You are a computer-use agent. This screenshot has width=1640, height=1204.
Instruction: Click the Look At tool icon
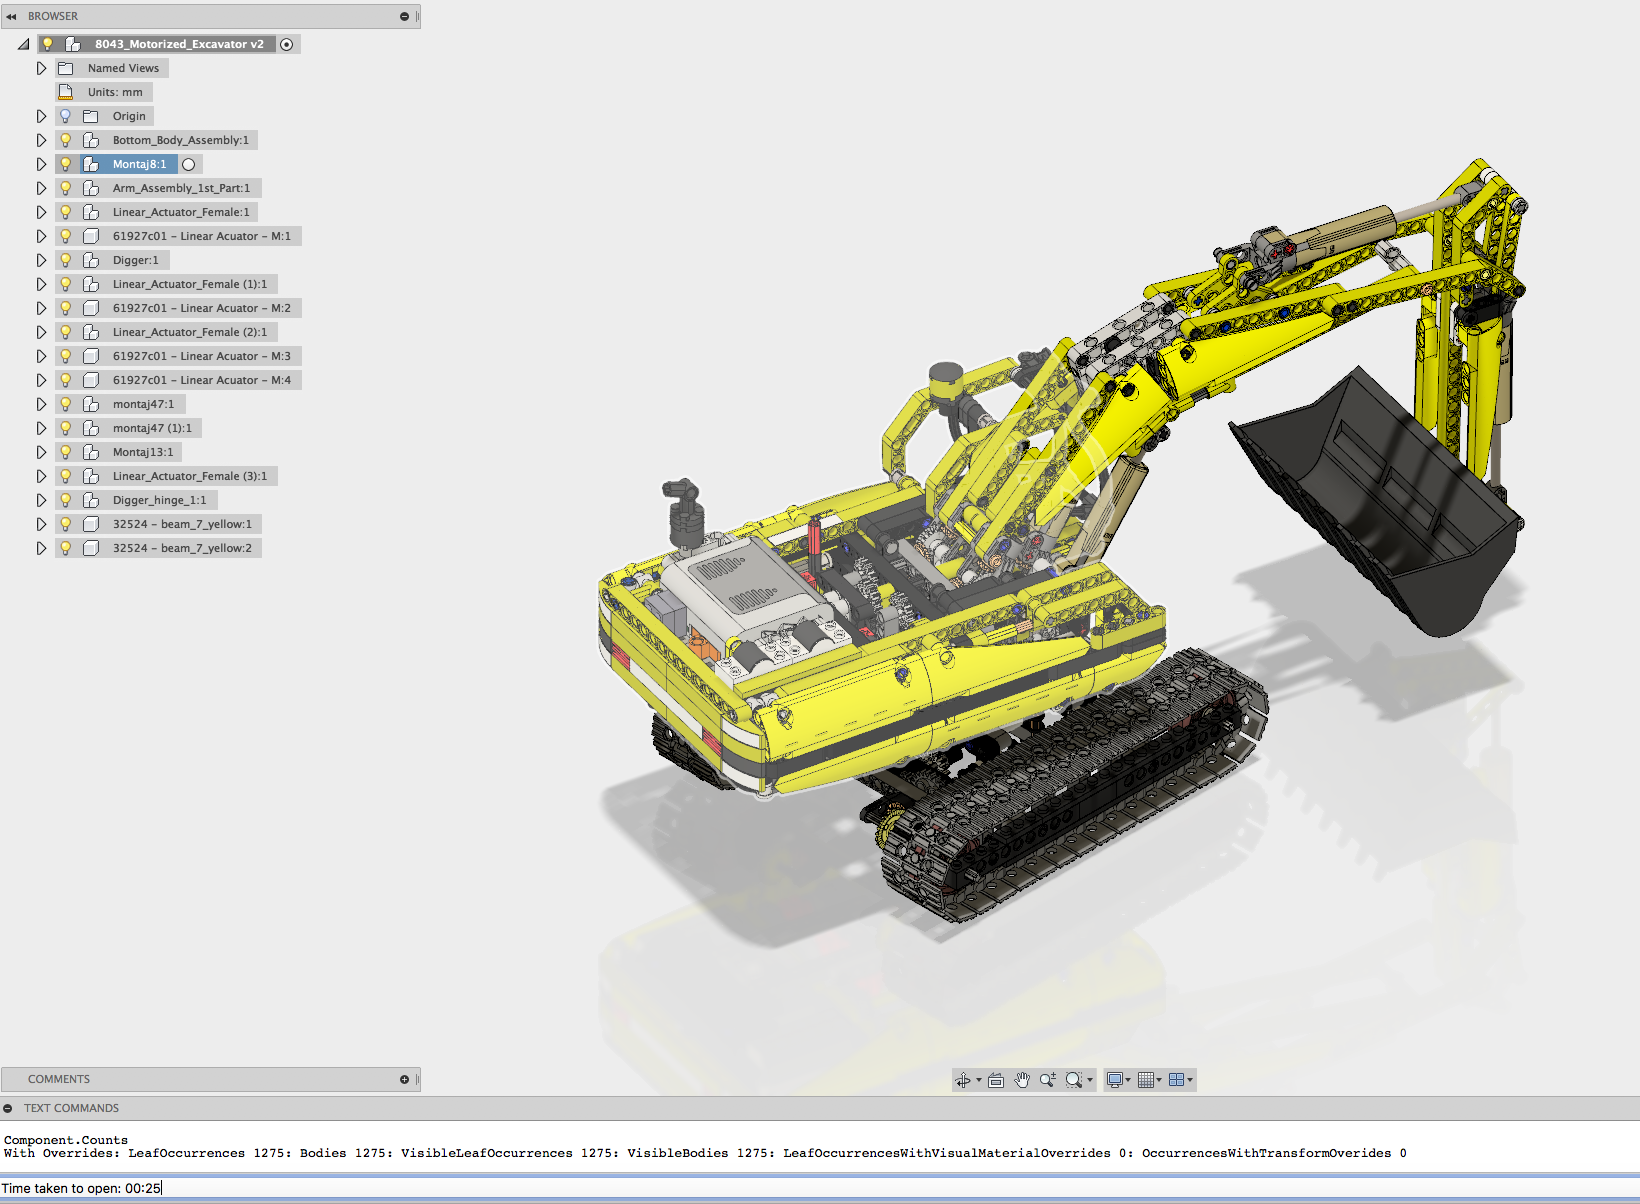pyautogui.click(x=996, y=1080)
